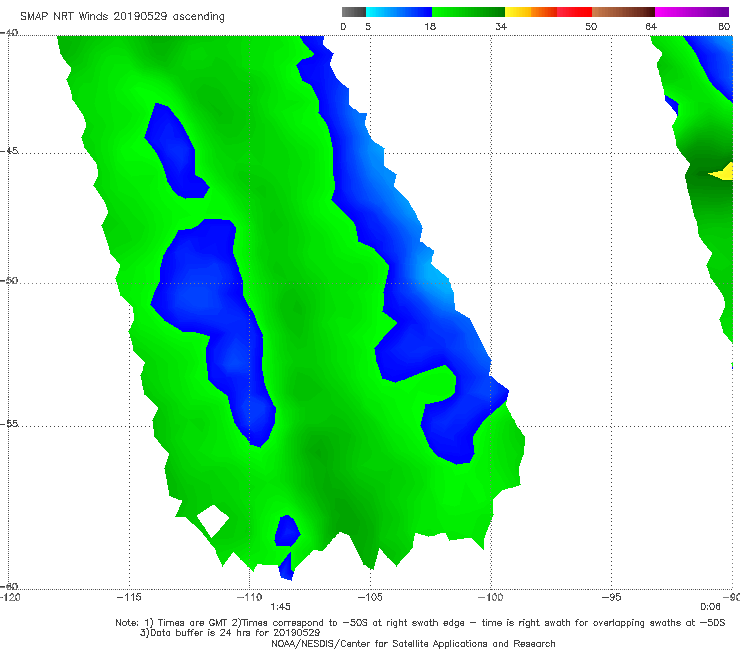Click the "-45" latitude axis label

coord(9,151)
